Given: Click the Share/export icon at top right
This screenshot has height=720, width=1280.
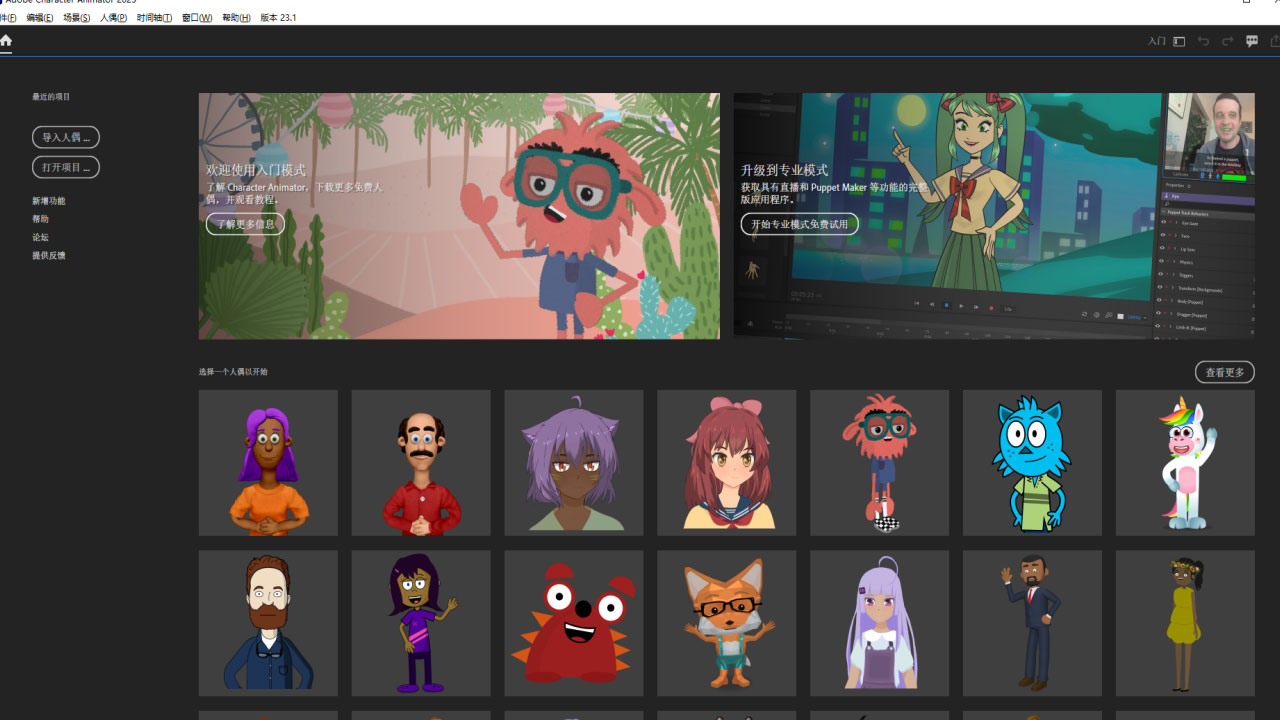Looking at the screenshot, I should [1274, 41].
